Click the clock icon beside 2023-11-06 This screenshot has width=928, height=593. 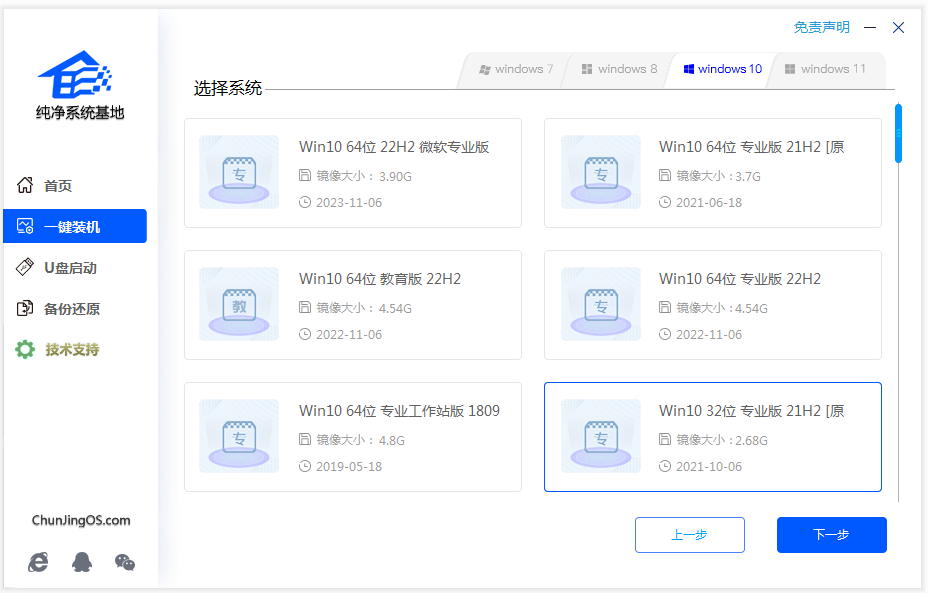tap(305, 202)
